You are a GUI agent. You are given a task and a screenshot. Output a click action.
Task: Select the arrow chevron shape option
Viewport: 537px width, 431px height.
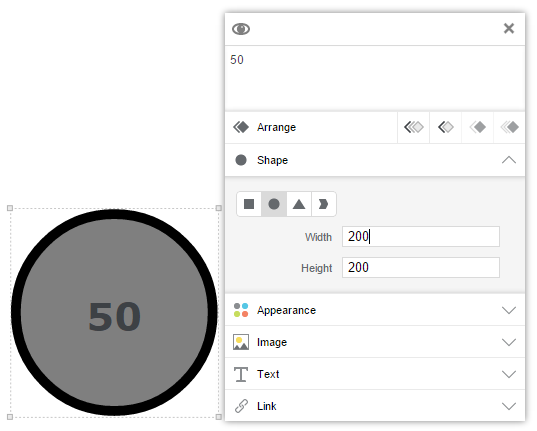324,204
